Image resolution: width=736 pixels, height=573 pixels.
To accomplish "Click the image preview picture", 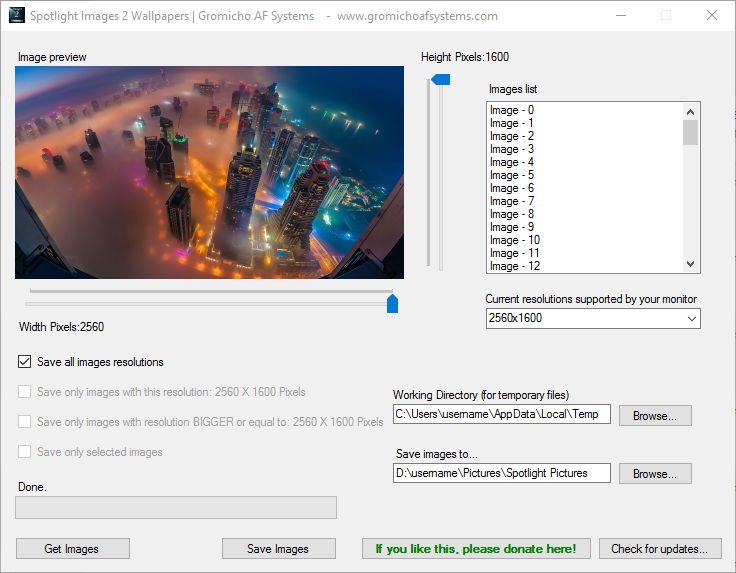I will click(x=209, y=172).
